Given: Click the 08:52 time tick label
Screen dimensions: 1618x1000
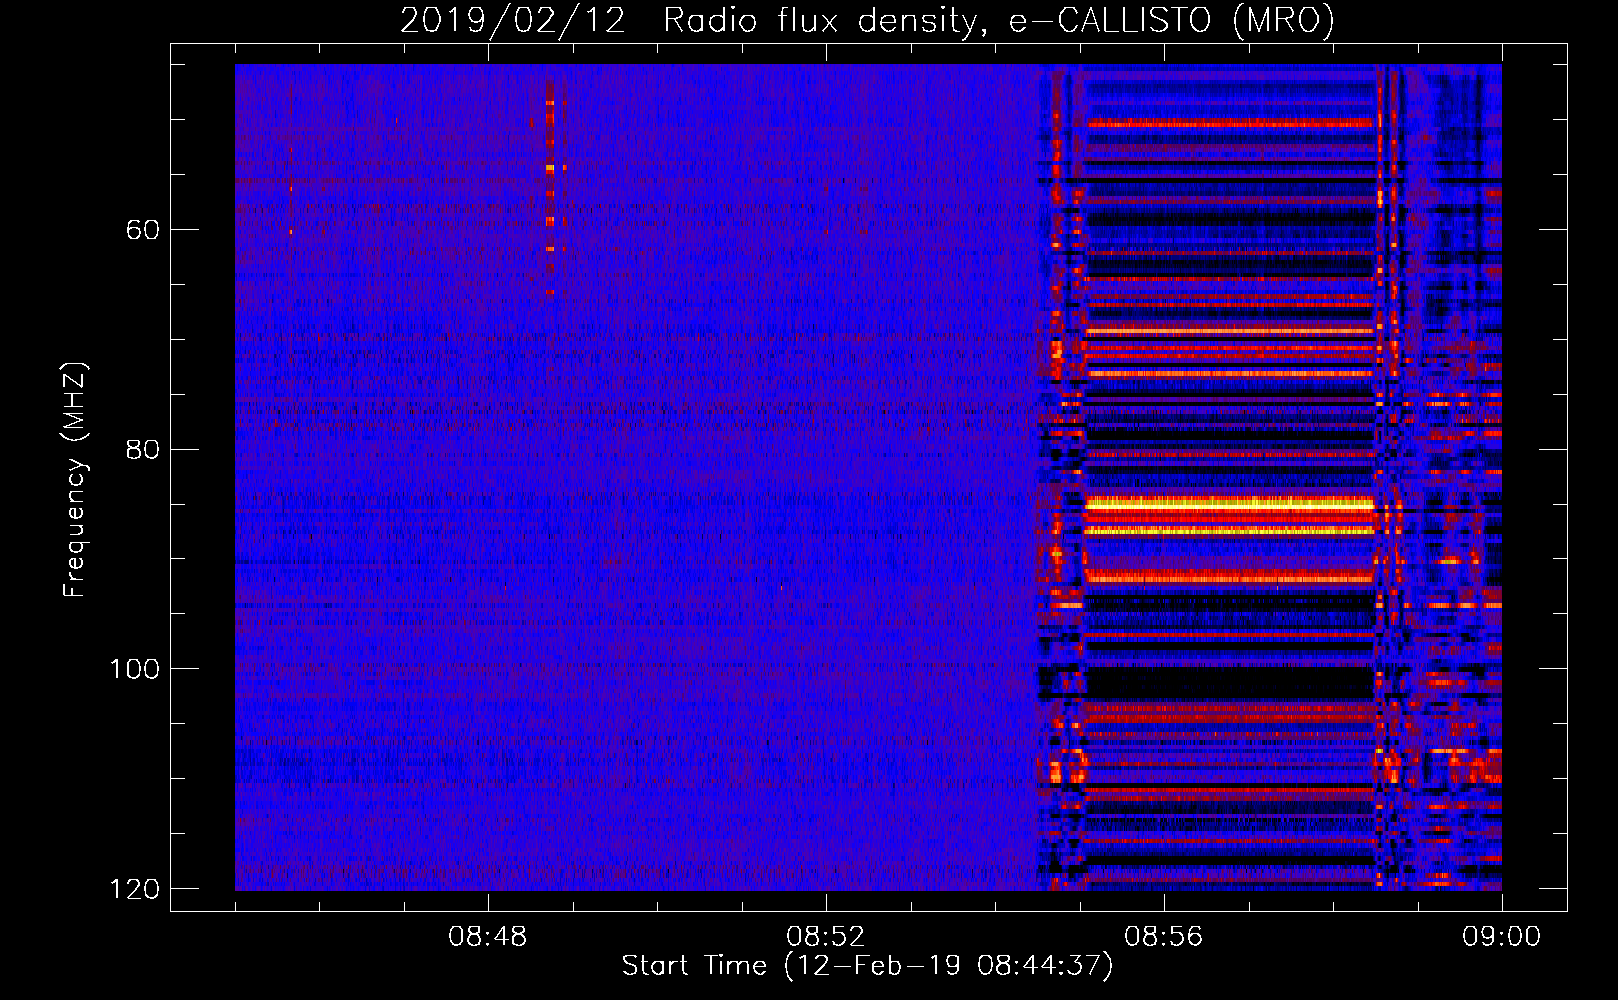Looking at the screenshot, I should tap(826, 937).
